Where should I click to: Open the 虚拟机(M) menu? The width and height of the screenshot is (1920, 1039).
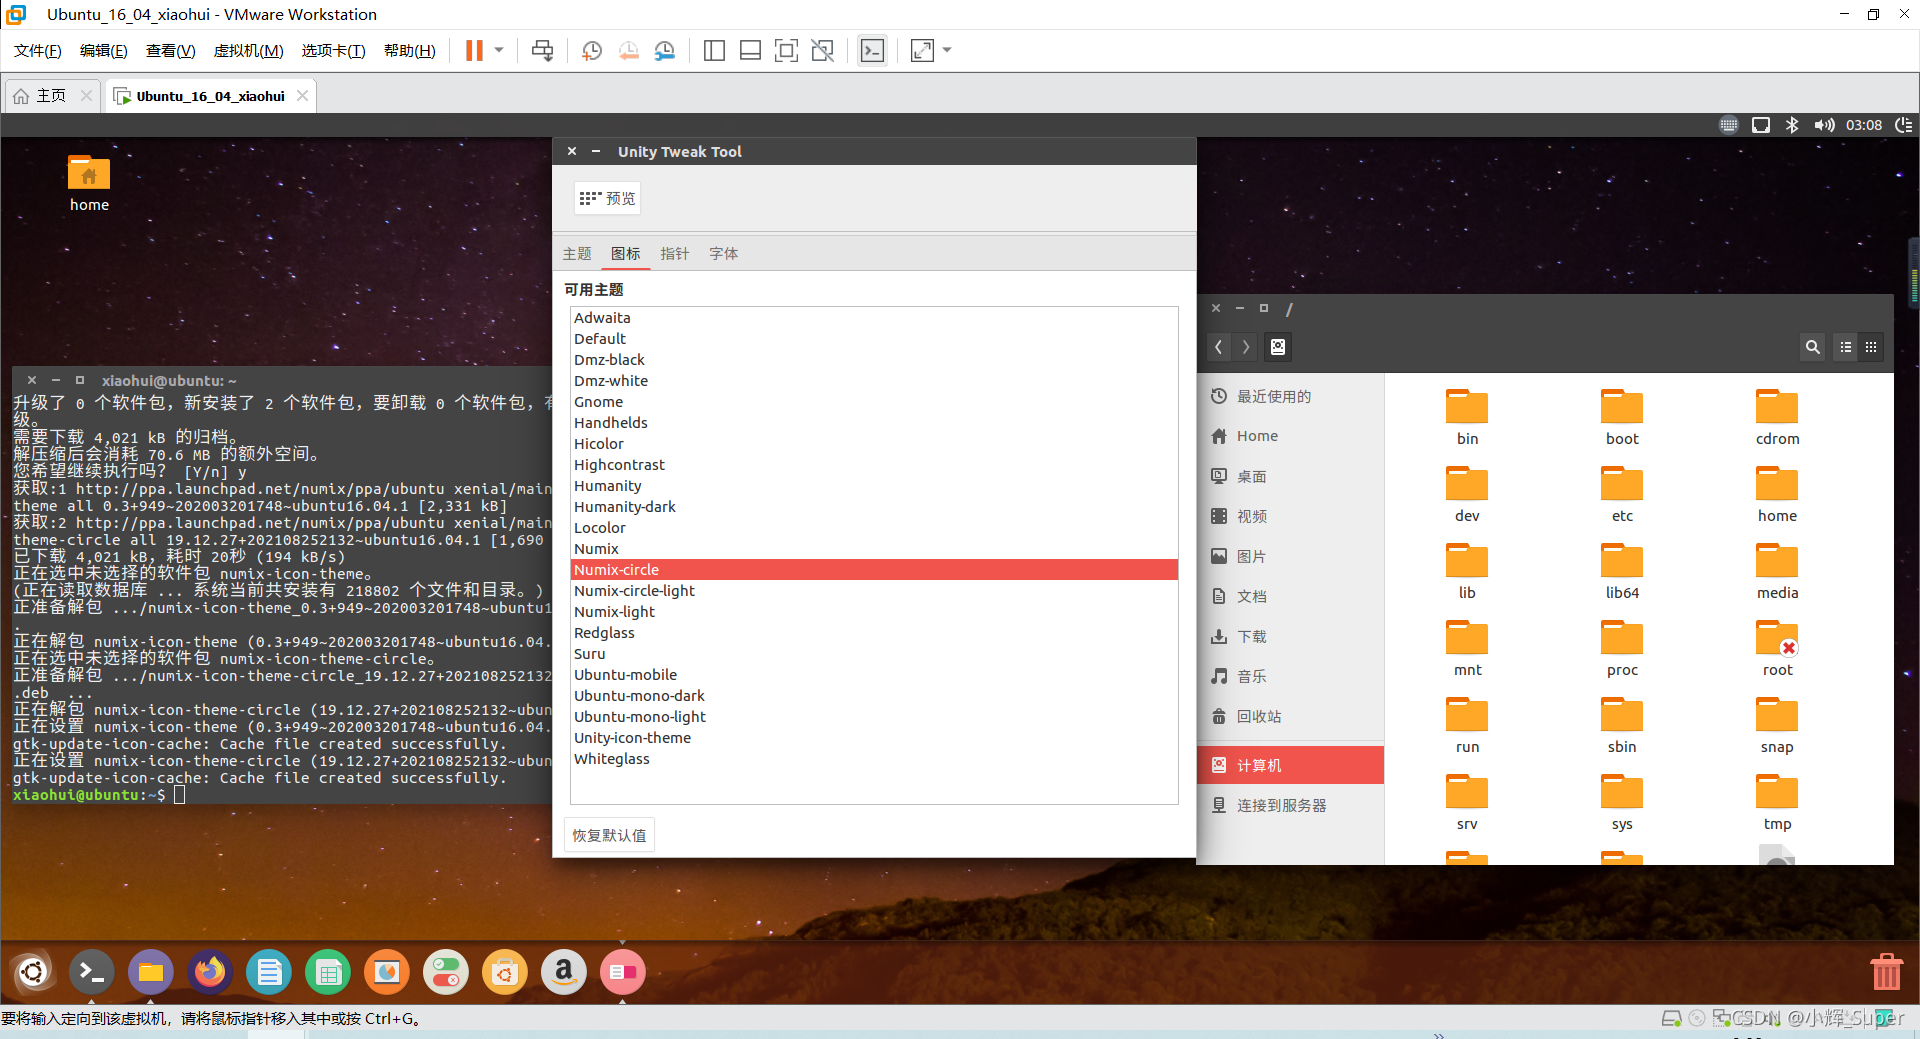tap(248, 51)
